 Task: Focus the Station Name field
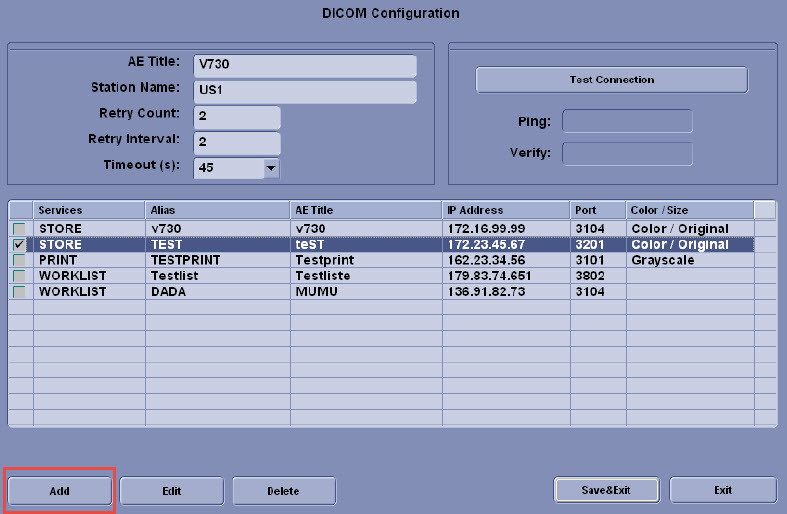[305, 91]
